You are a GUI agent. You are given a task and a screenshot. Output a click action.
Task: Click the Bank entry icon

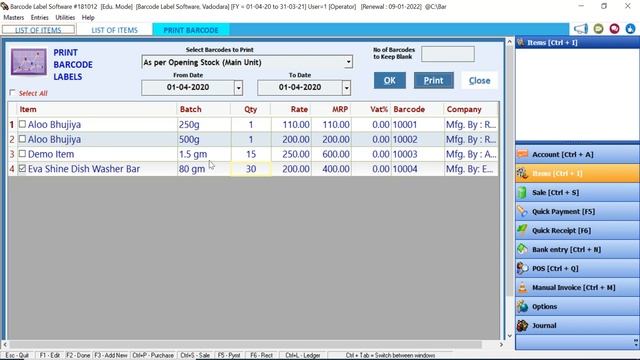522,249
